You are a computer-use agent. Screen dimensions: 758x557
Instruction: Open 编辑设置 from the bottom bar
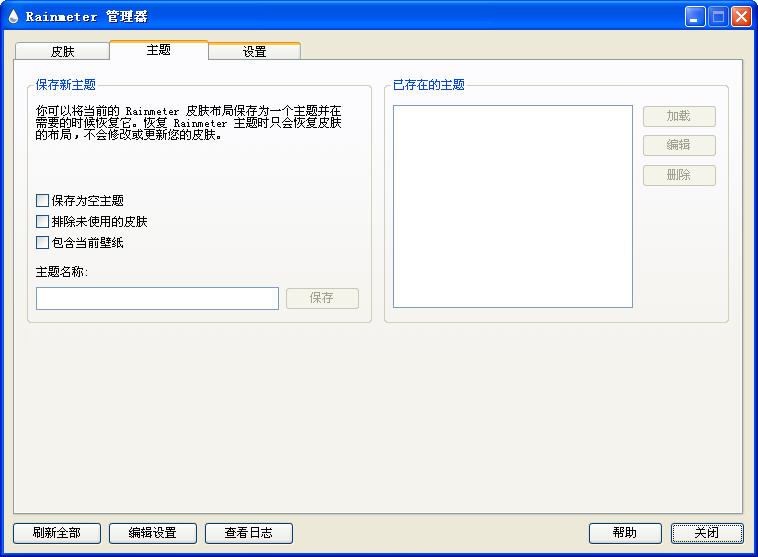point(153,533)
